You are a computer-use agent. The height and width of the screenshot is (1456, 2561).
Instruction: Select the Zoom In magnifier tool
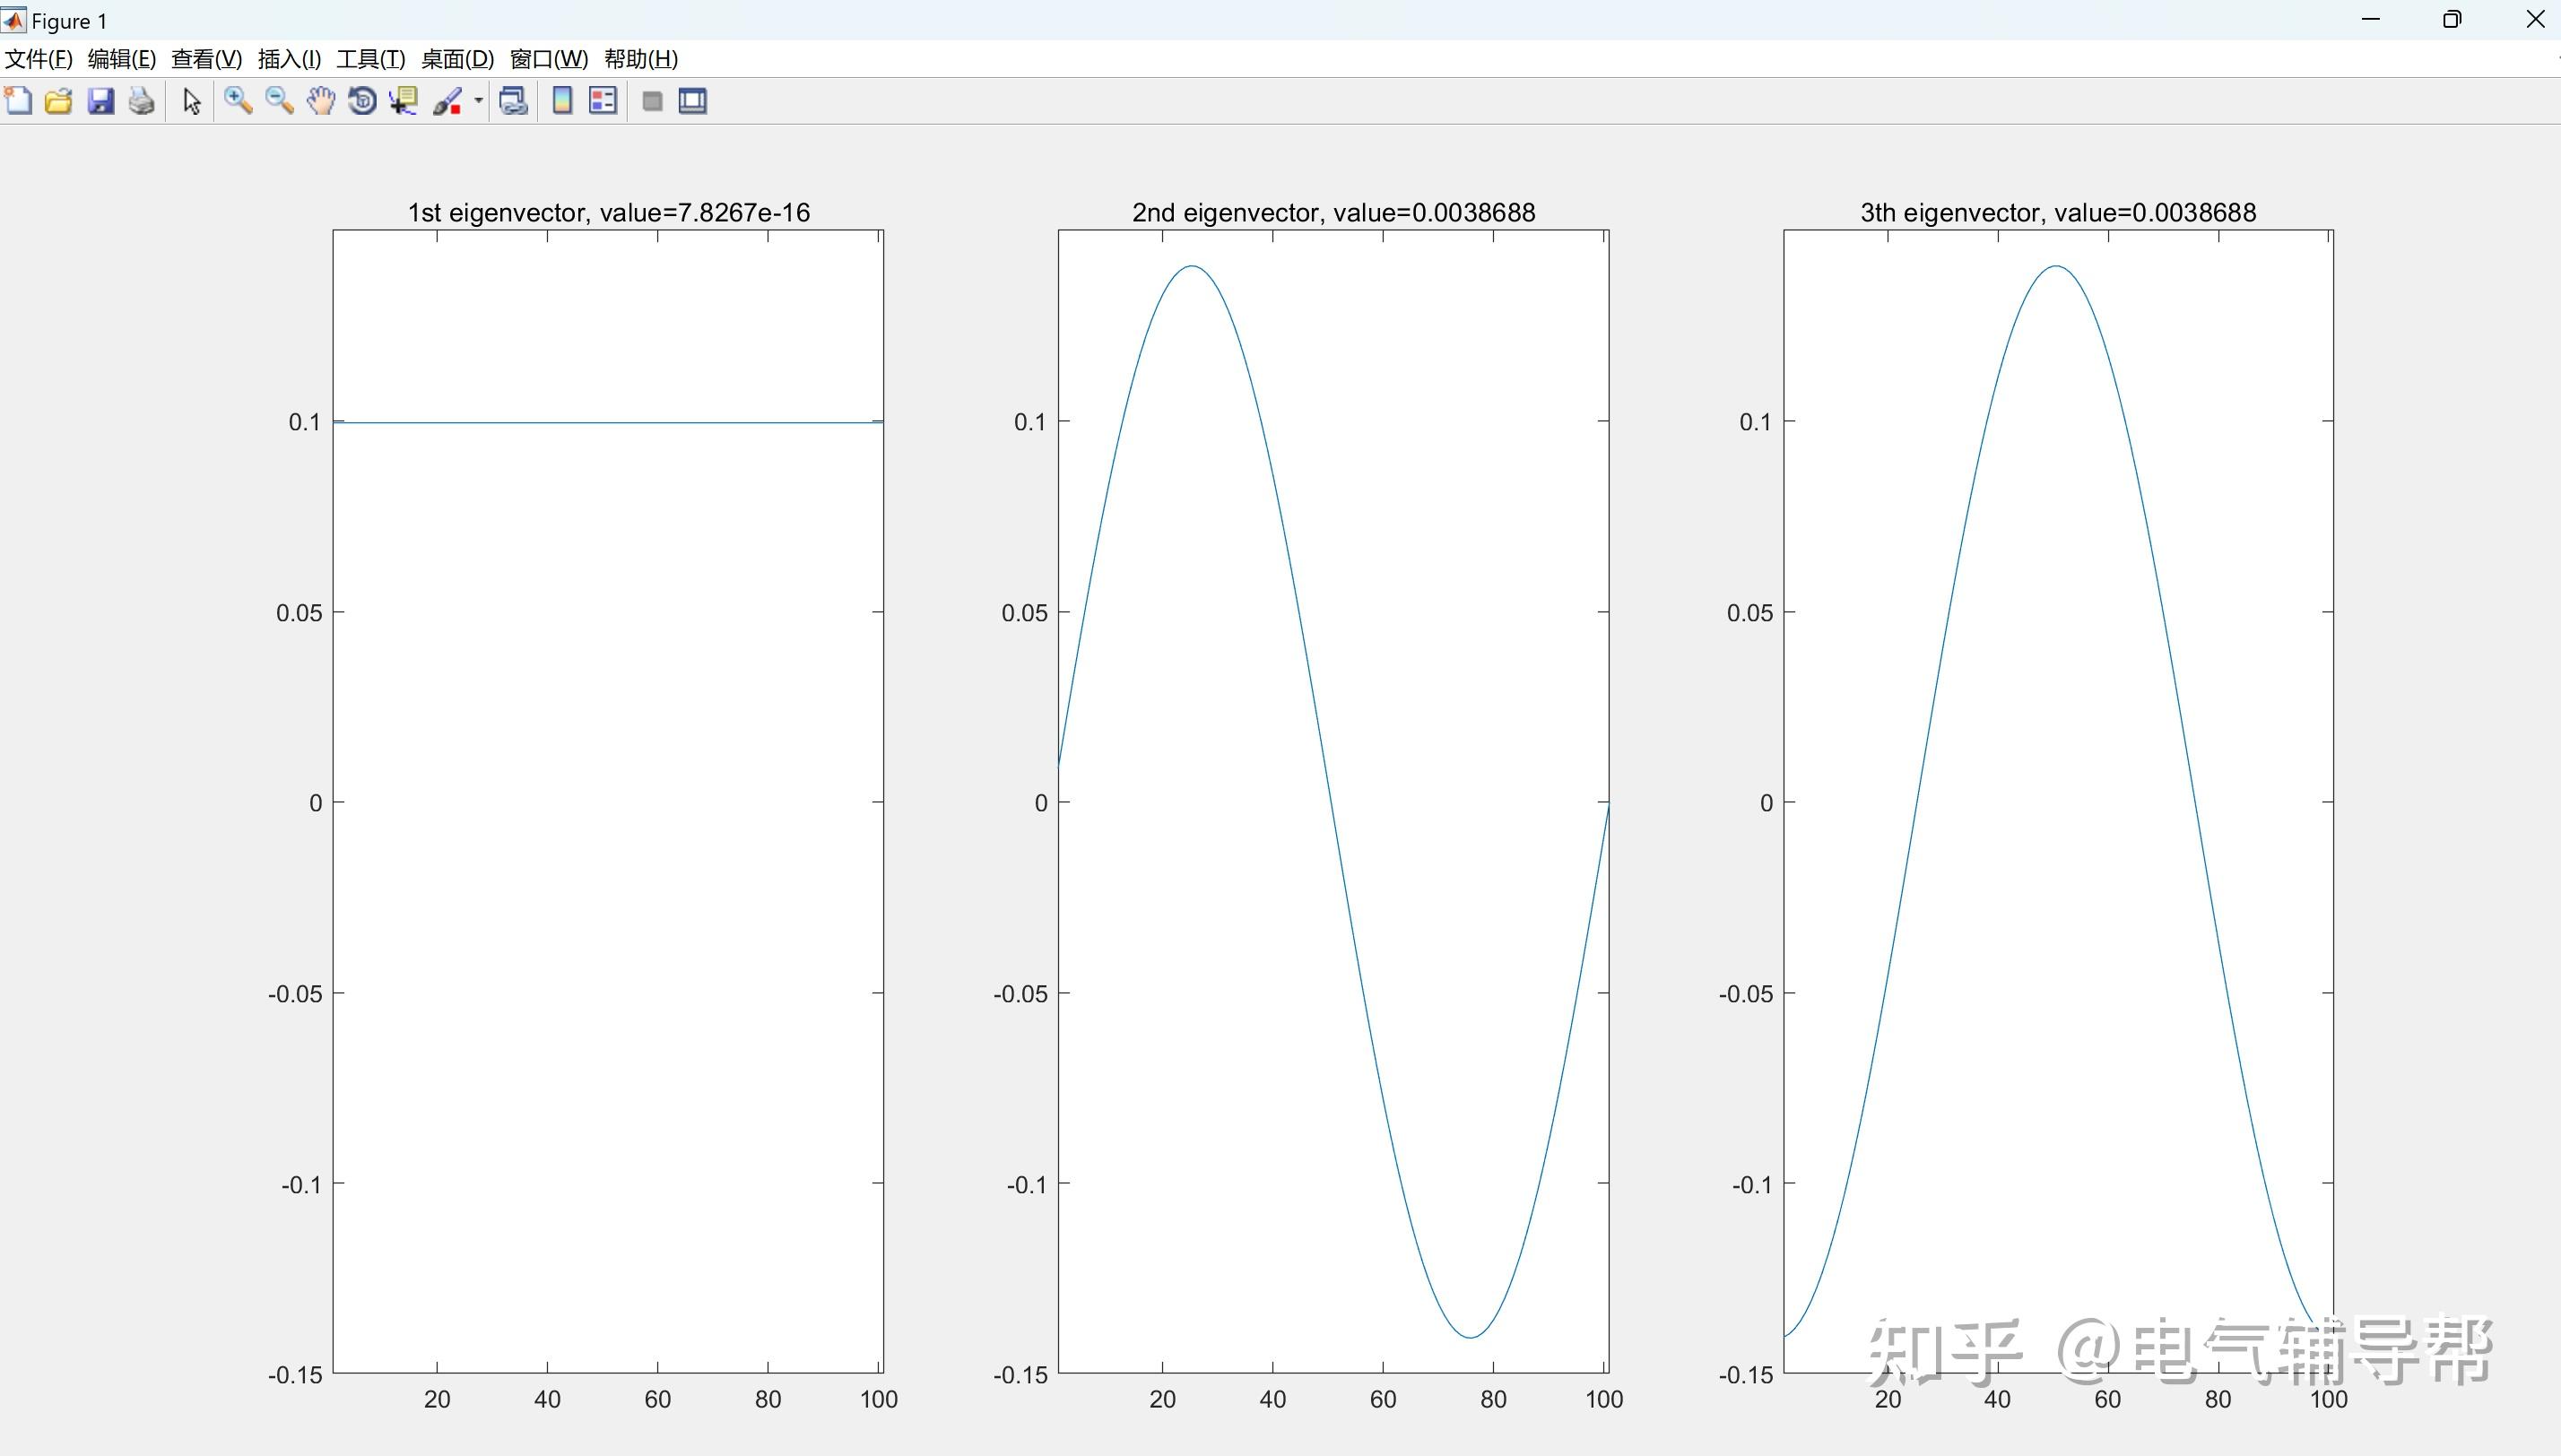[238, 101]
